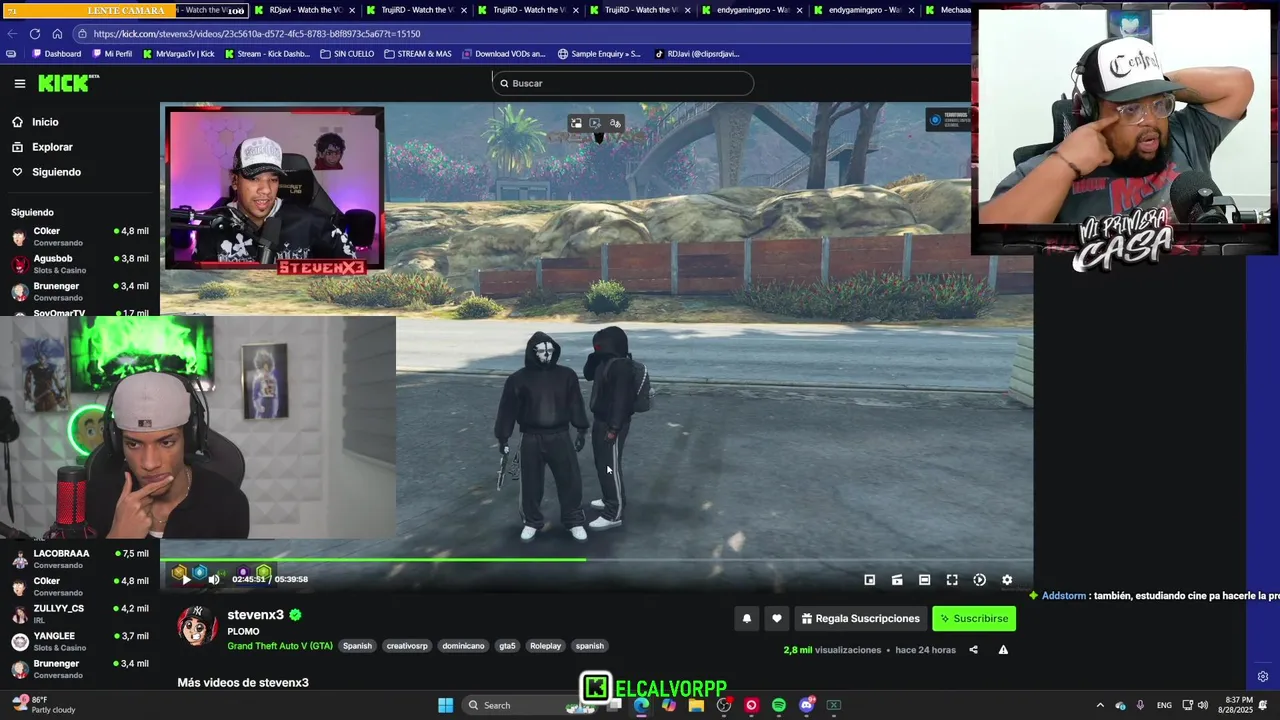Open the Kick hamburger menu

[20, 83]
